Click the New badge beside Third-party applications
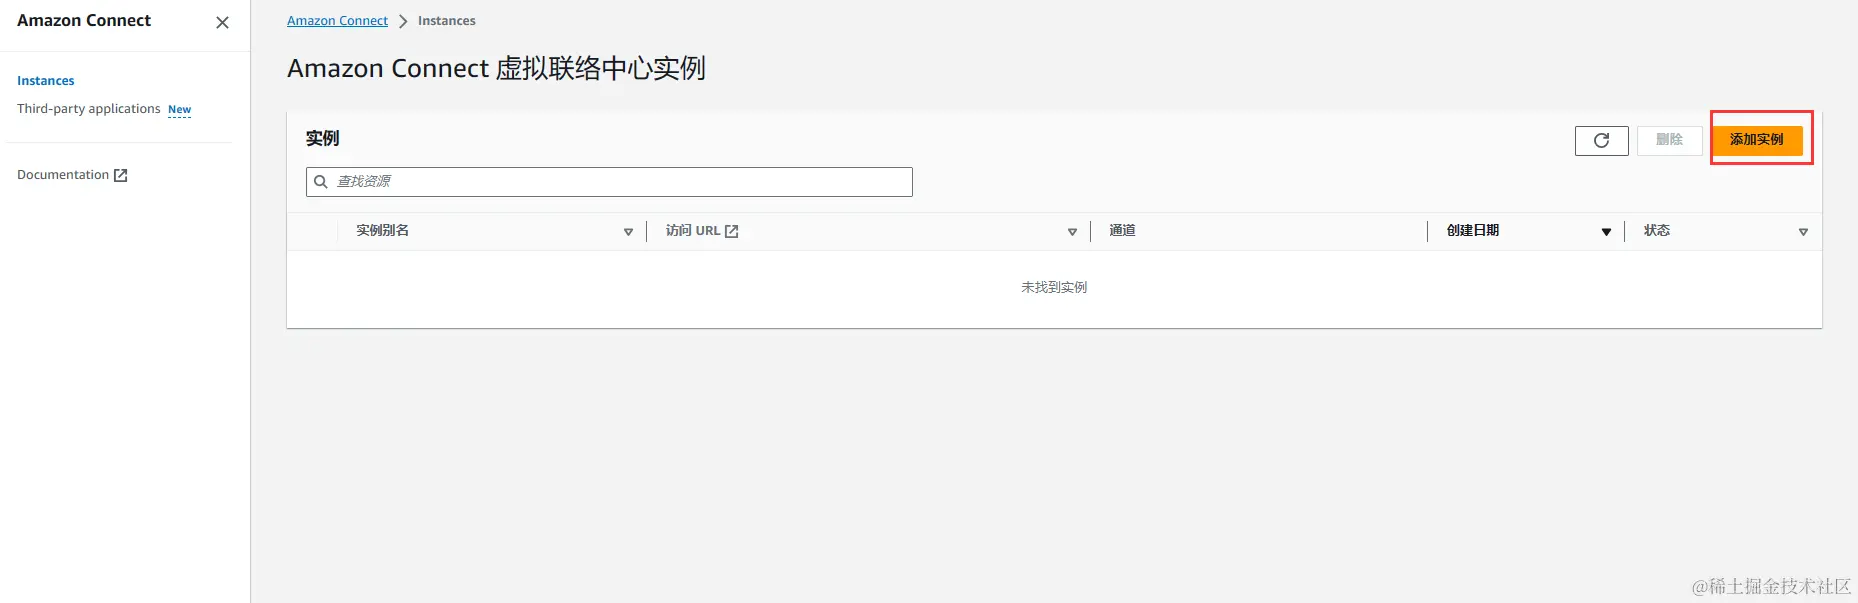Viewport: 1858px width, 603px height. tap(179, 110)
